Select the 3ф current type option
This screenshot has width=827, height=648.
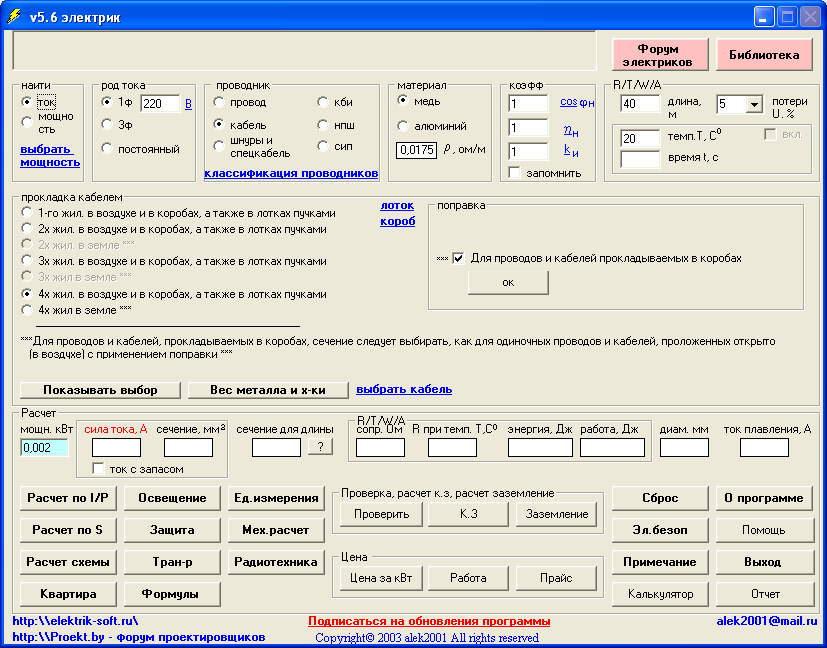[x=107, y=124]
